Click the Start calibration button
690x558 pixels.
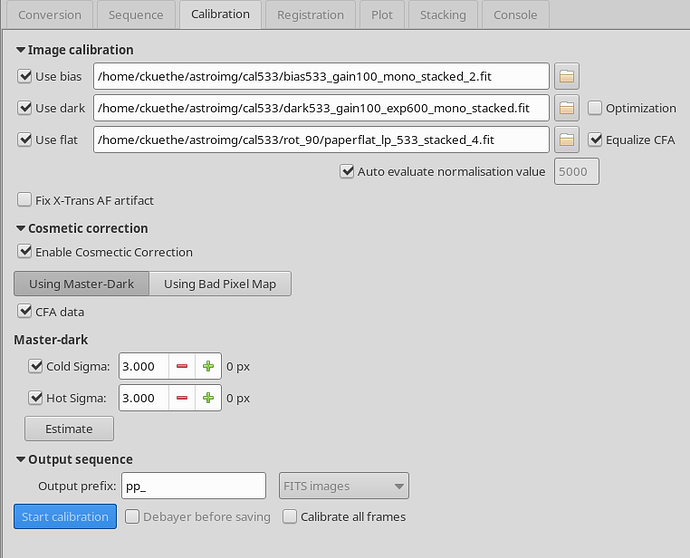tap(65, 517)
